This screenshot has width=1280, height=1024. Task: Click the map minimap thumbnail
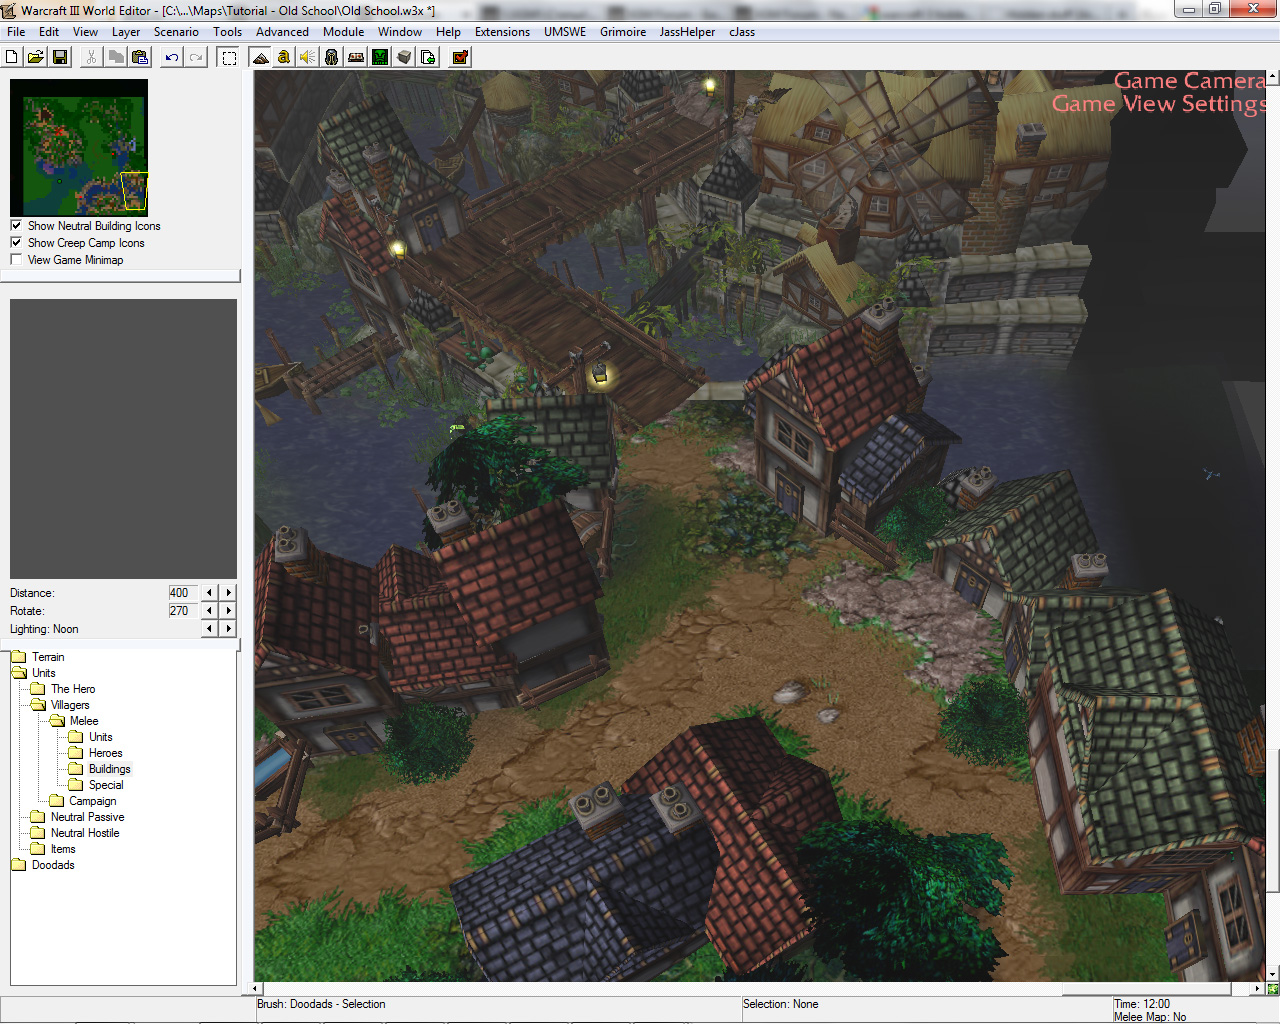click(x=79, y=148)
